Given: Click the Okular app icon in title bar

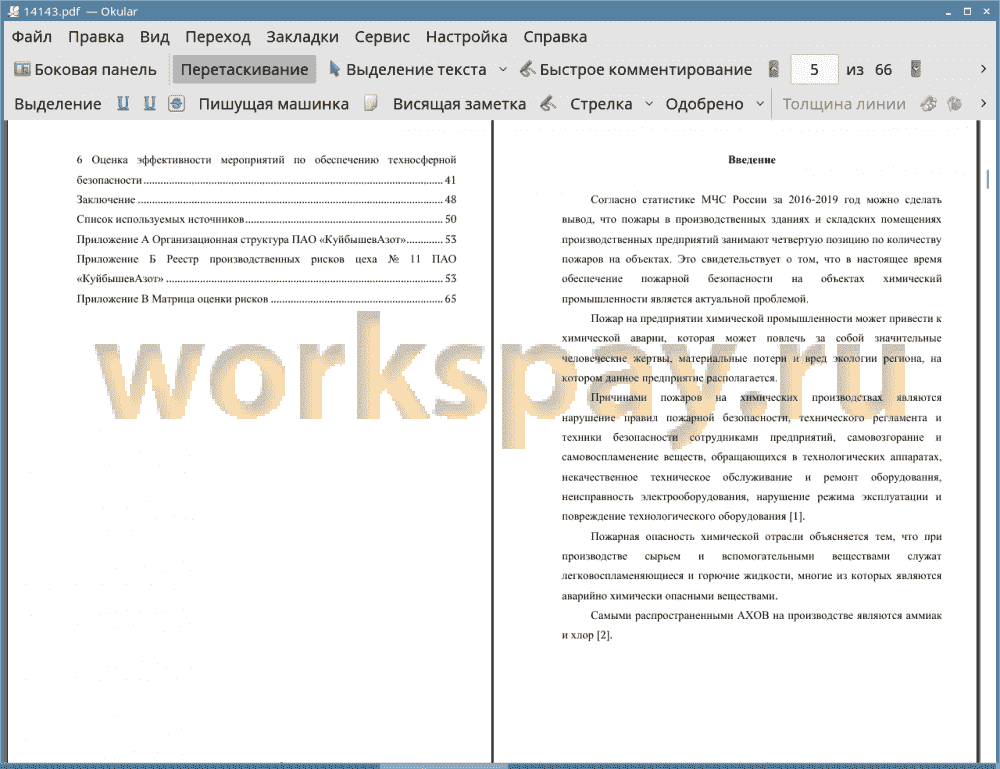Looking at the screenshot, I should tap(13, 11).
